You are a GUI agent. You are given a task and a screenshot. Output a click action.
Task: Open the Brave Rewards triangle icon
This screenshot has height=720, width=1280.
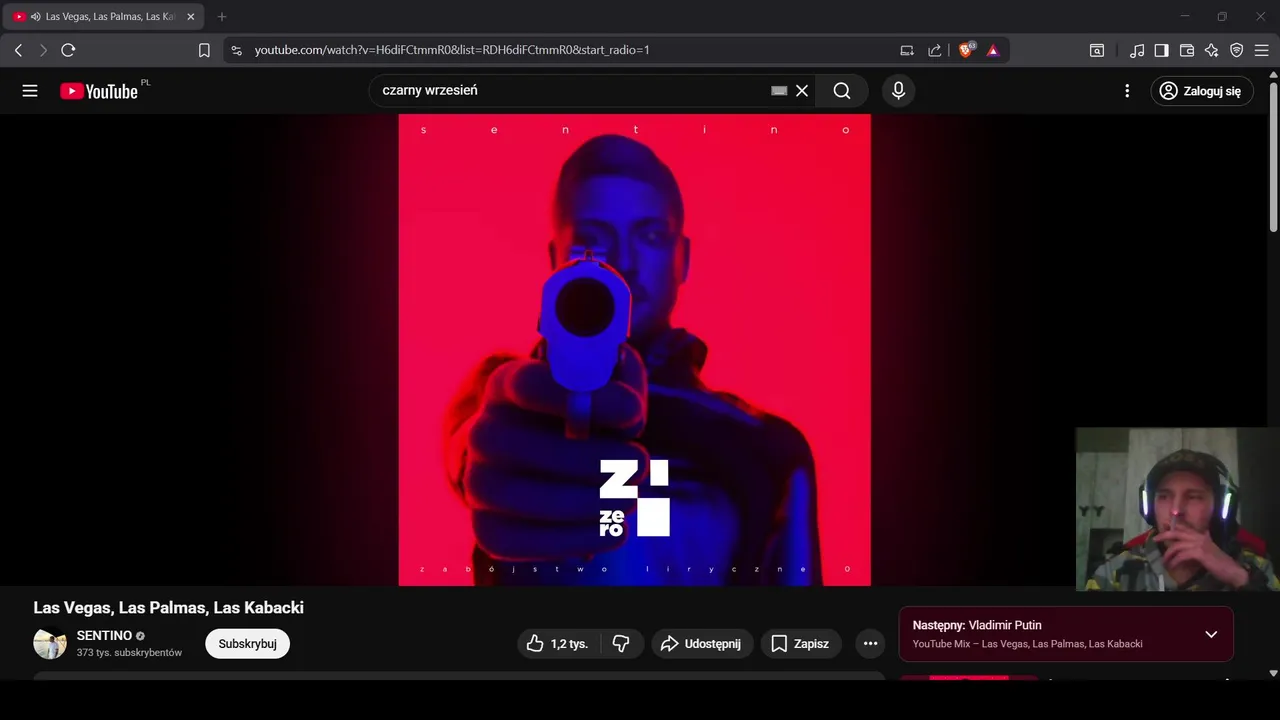tap(993, 50)
